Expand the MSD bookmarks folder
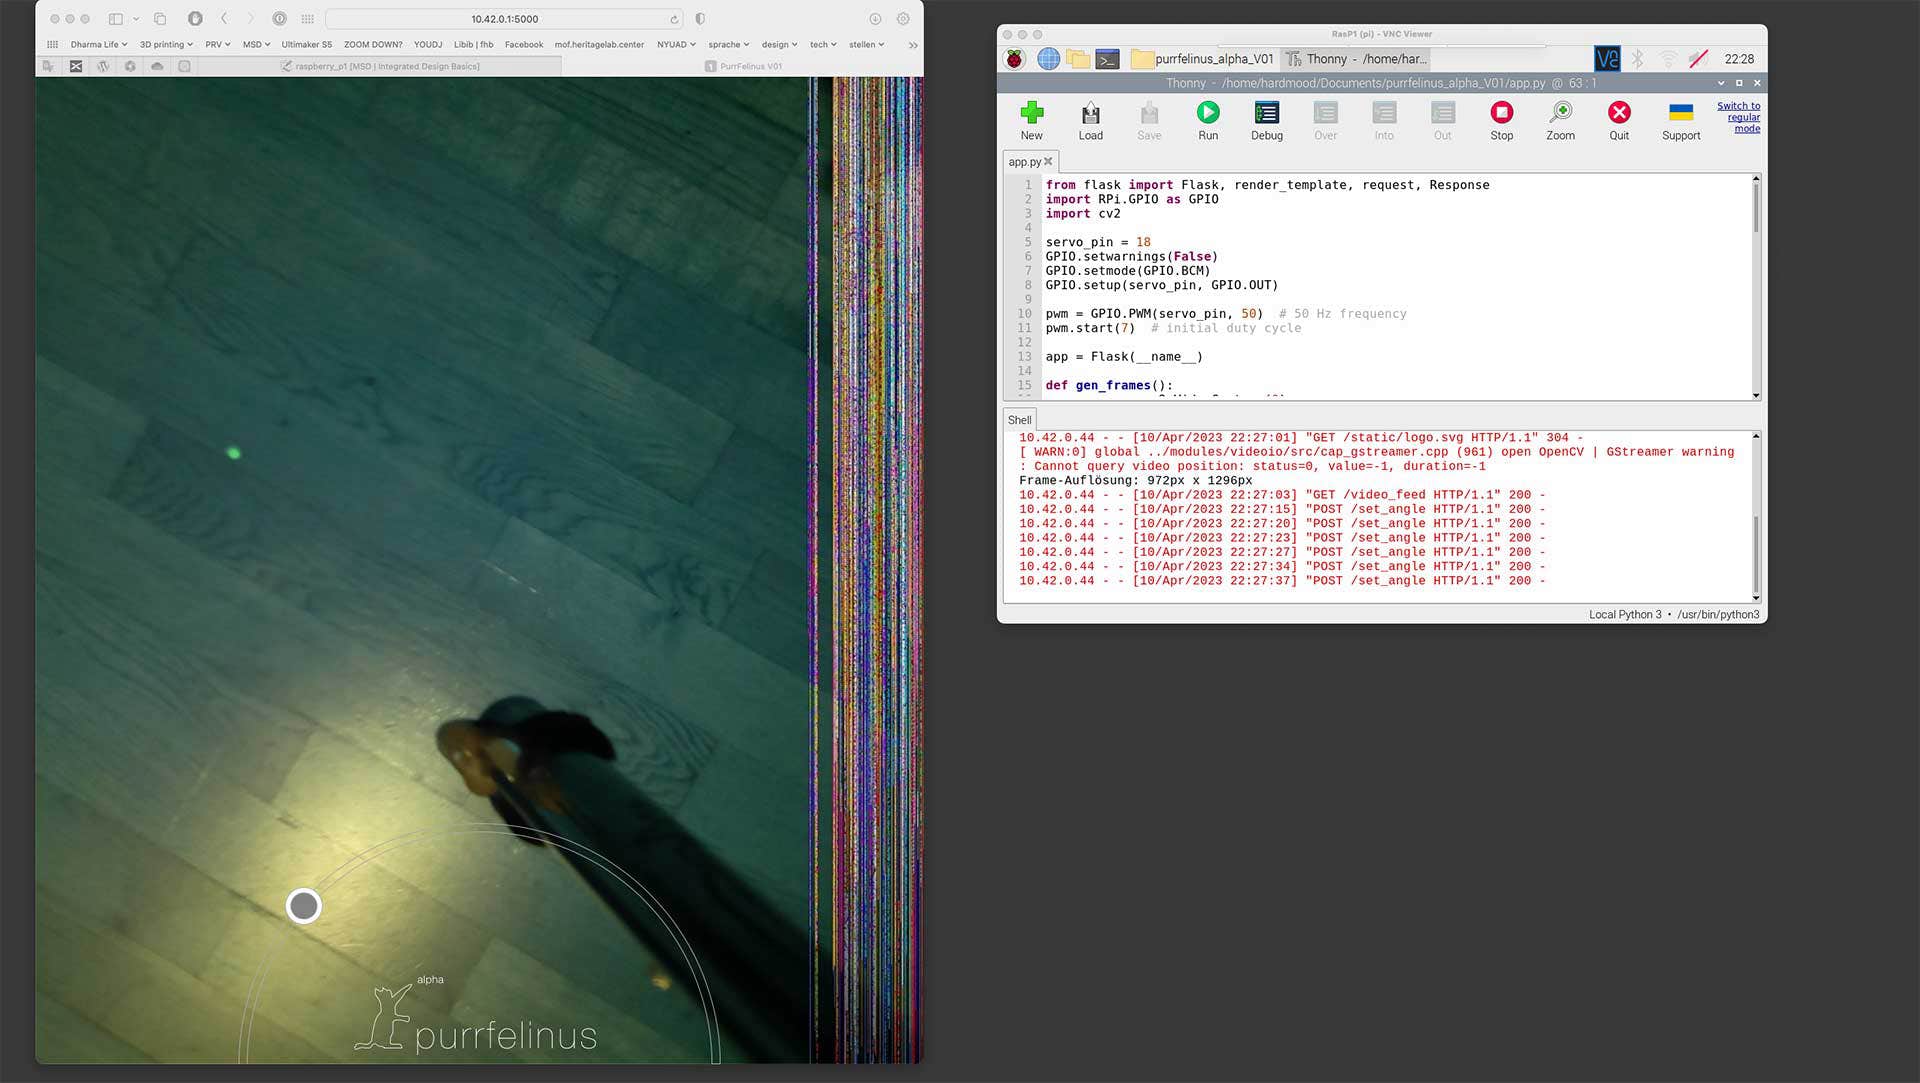 256,45
